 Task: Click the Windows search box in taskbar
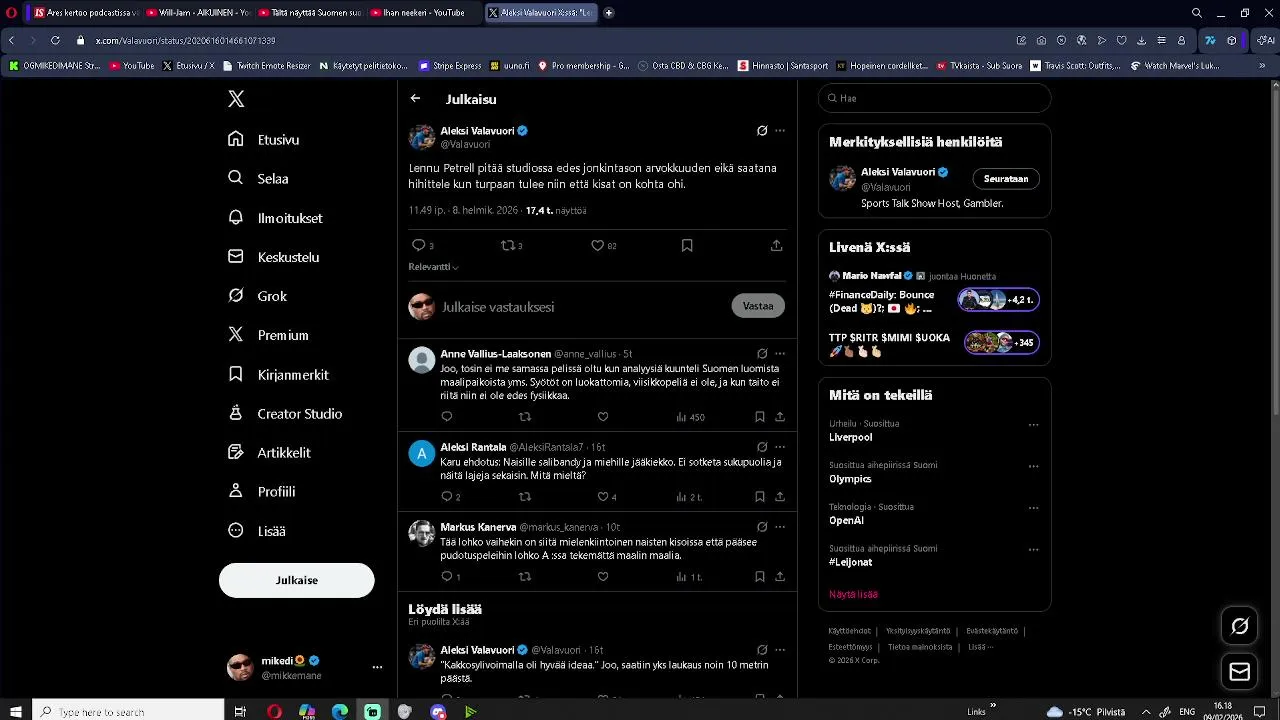[x=129, y=712]
